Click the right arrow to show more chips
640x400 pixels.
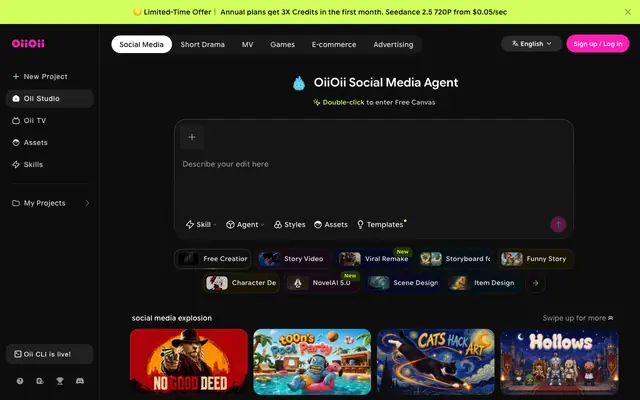535,283
